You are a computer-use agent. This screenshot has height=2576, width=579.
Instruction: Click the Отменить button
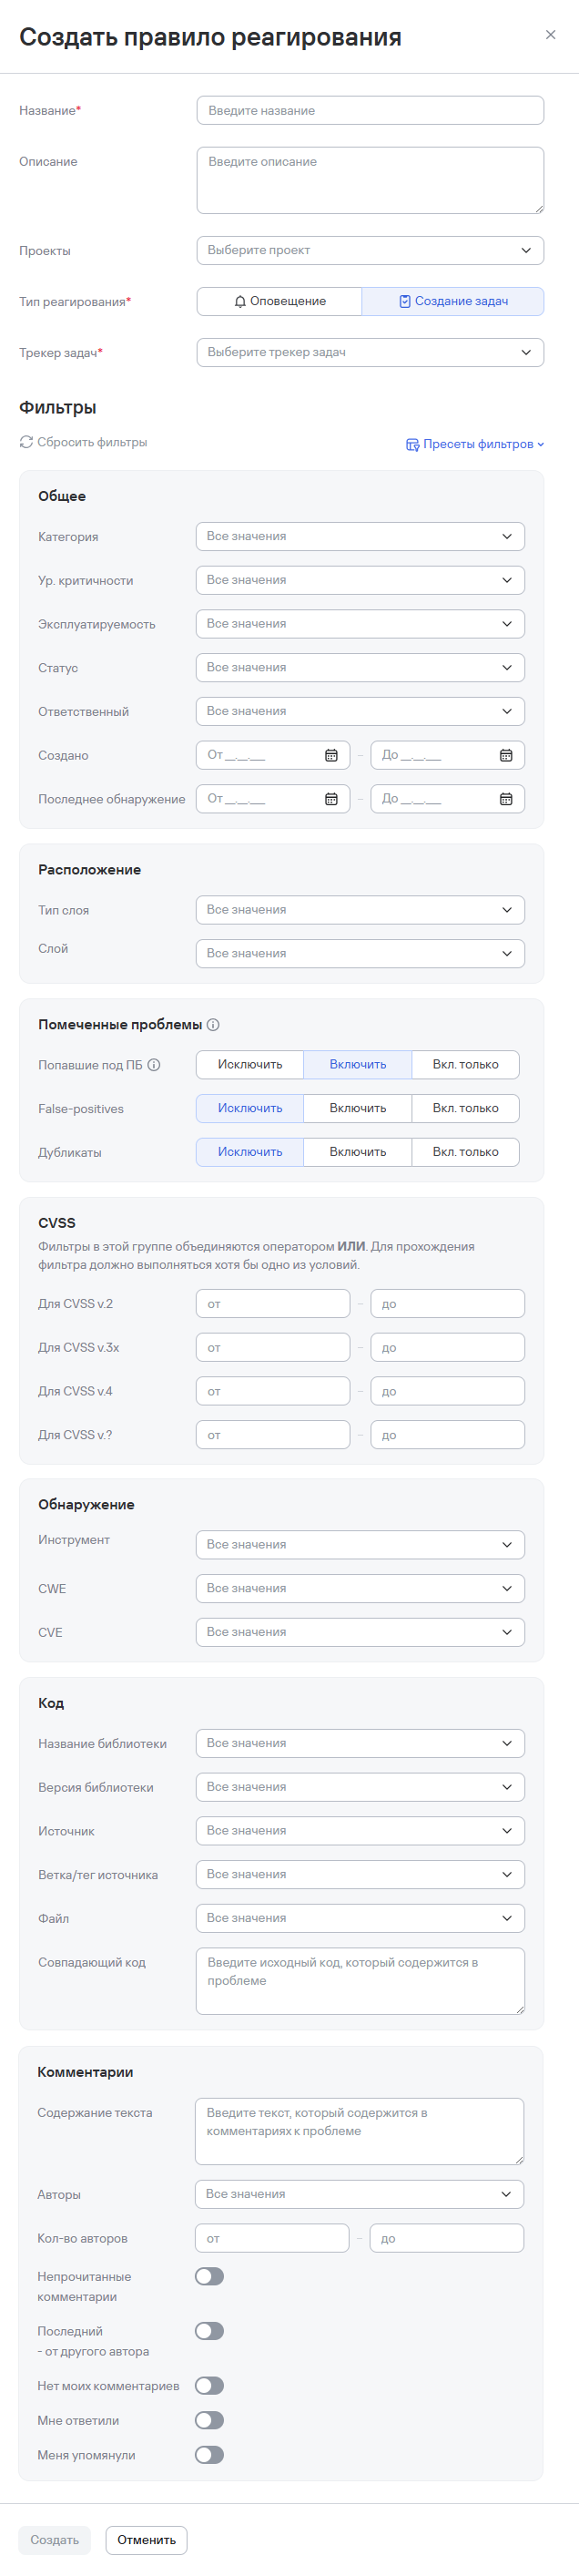[146, 2540]
